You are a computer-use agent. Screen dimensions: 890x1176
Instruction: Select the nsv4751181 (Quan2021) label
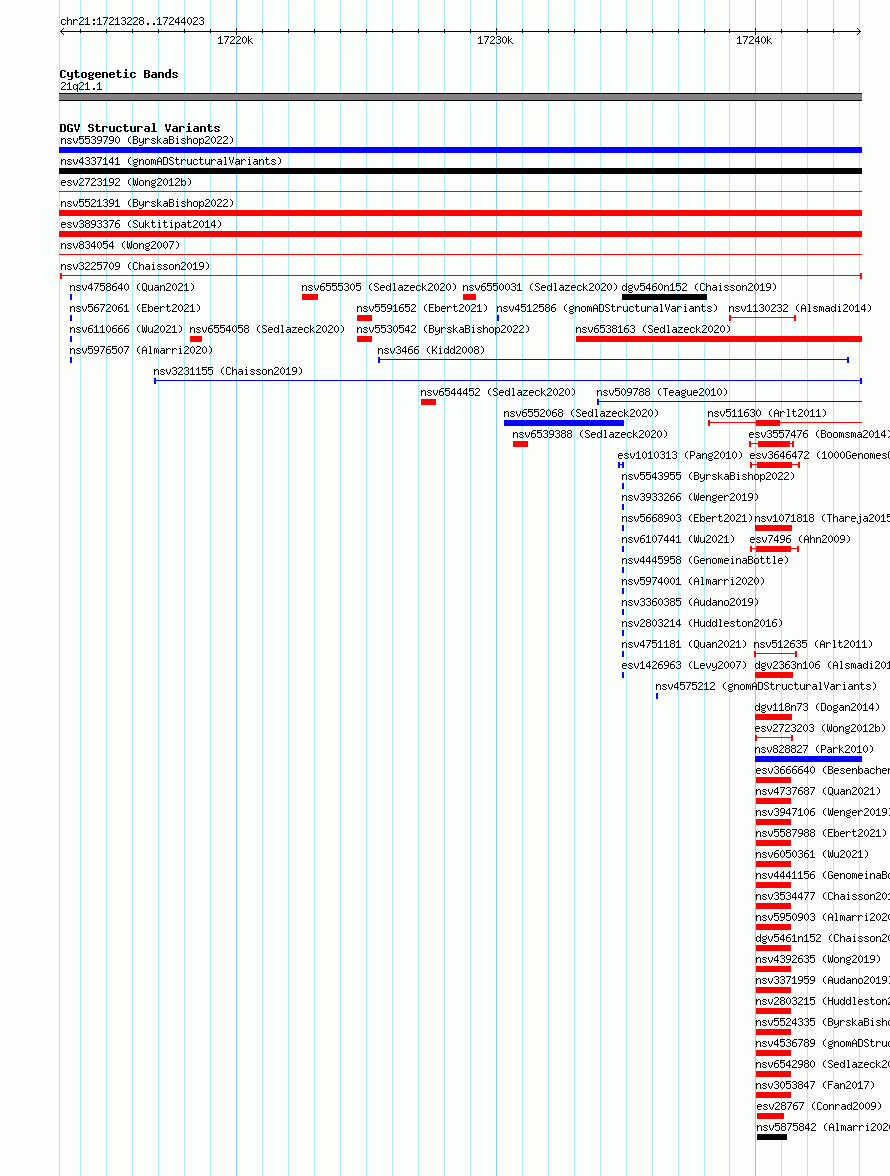[x=684, y=644]
